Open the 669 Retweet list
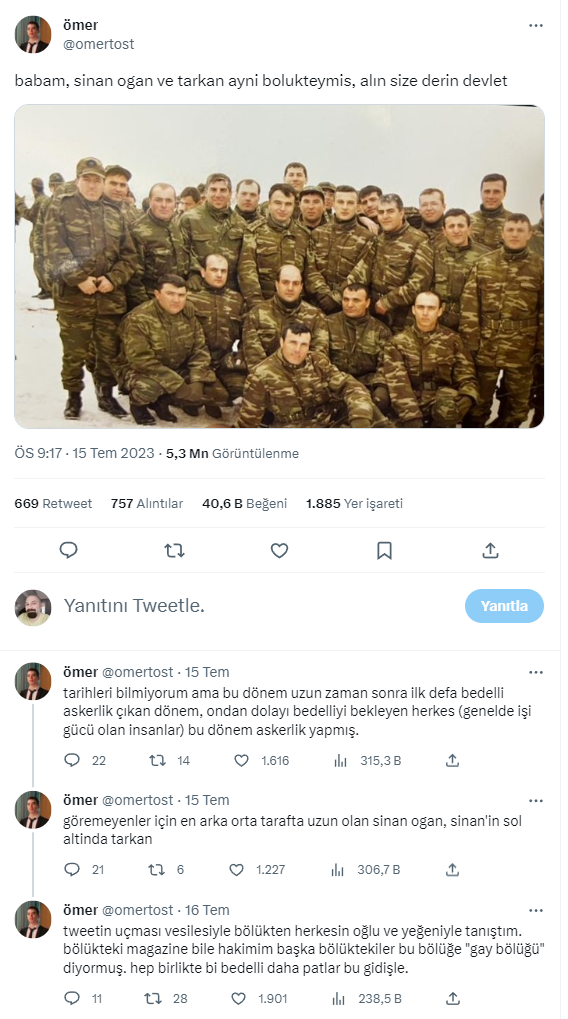 pyautogui.click(x=53, y=504)
